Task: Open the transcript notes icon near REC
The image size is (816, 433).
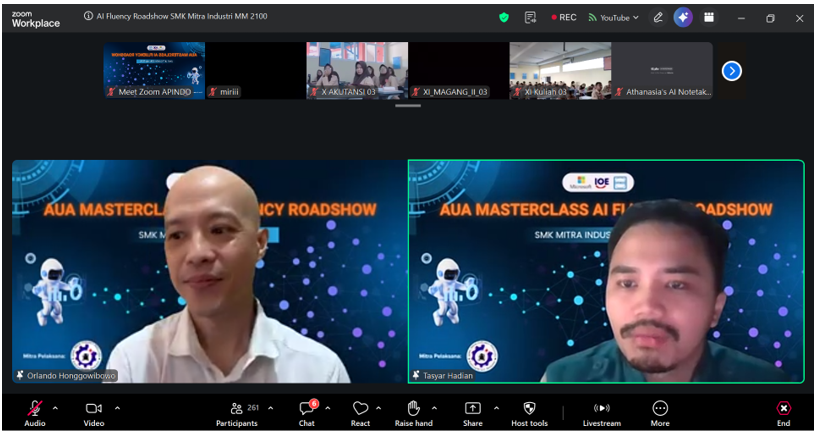Action: [x=530, y=18]
